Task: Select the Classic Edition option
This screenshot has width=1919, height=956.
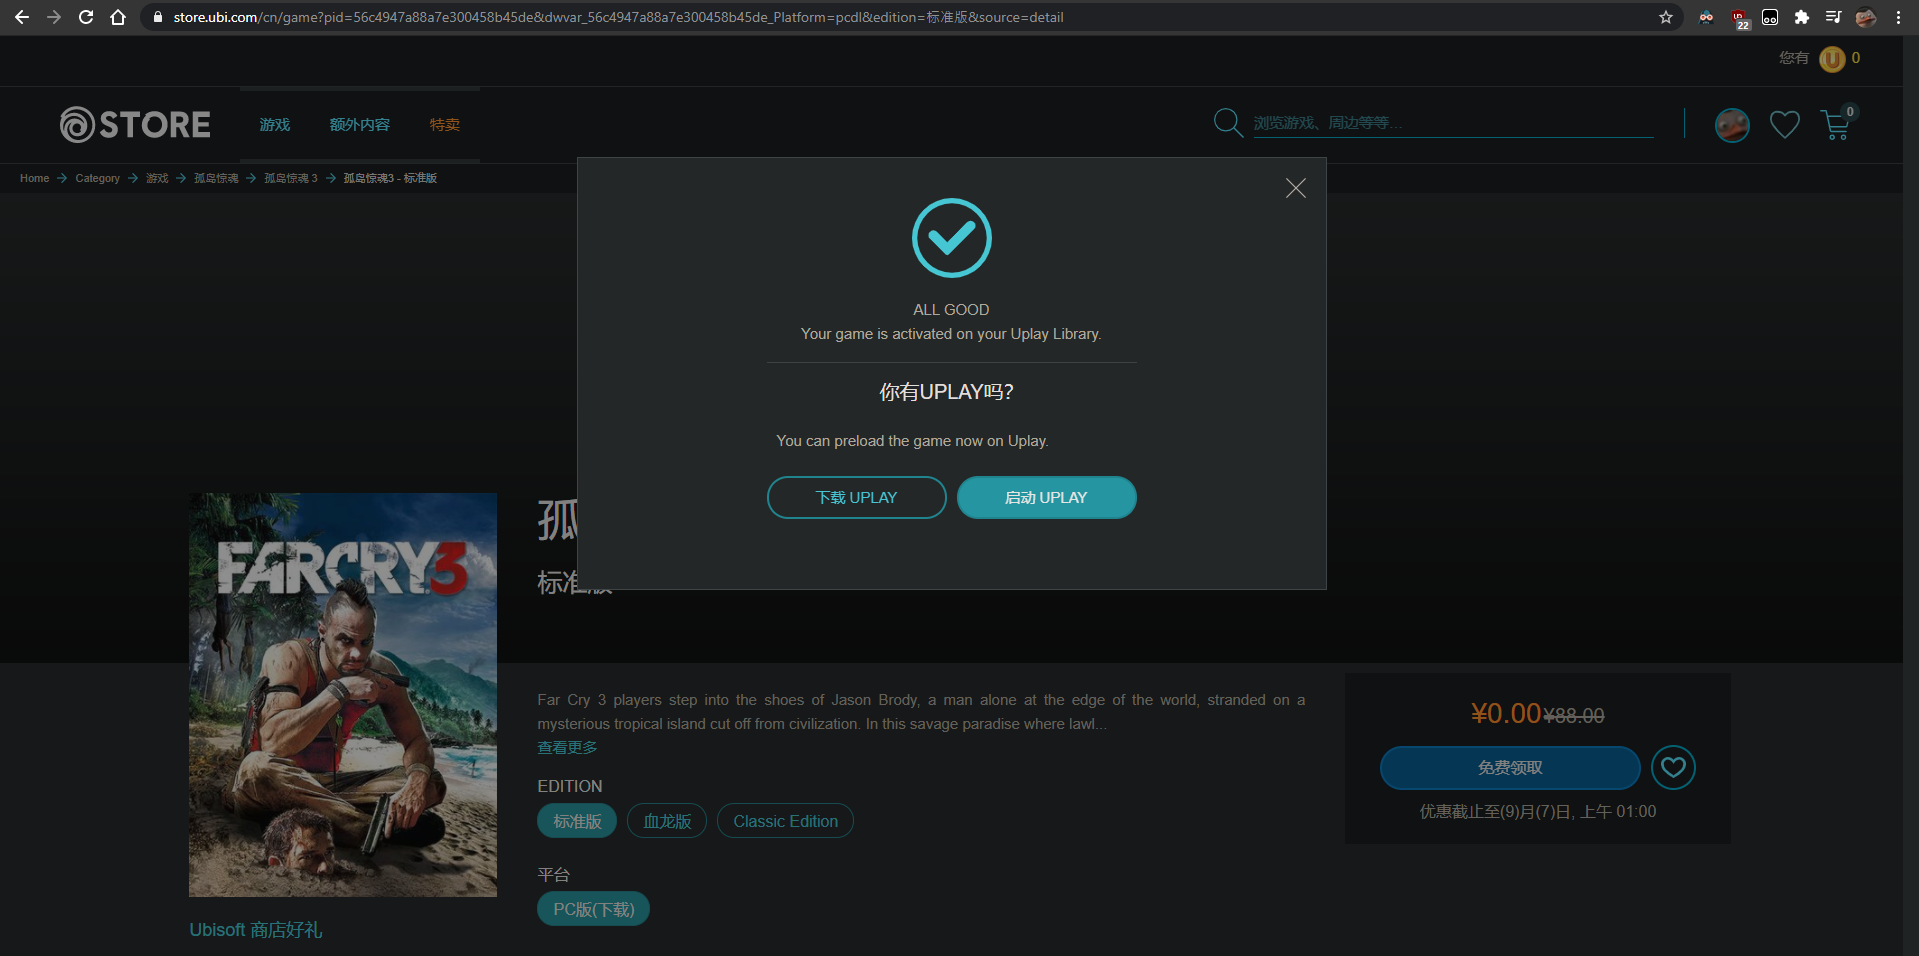Action: tap(785, 821)
